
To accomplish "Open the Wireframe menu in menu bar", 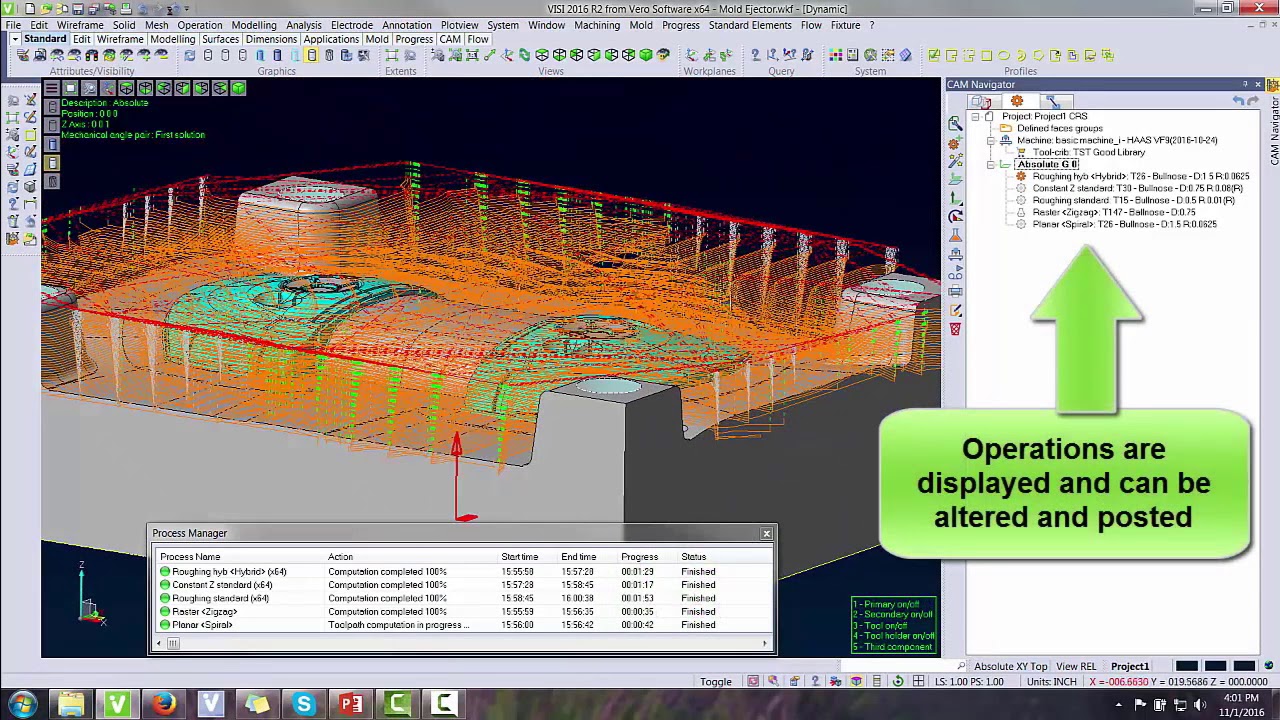I will point(80,25).
